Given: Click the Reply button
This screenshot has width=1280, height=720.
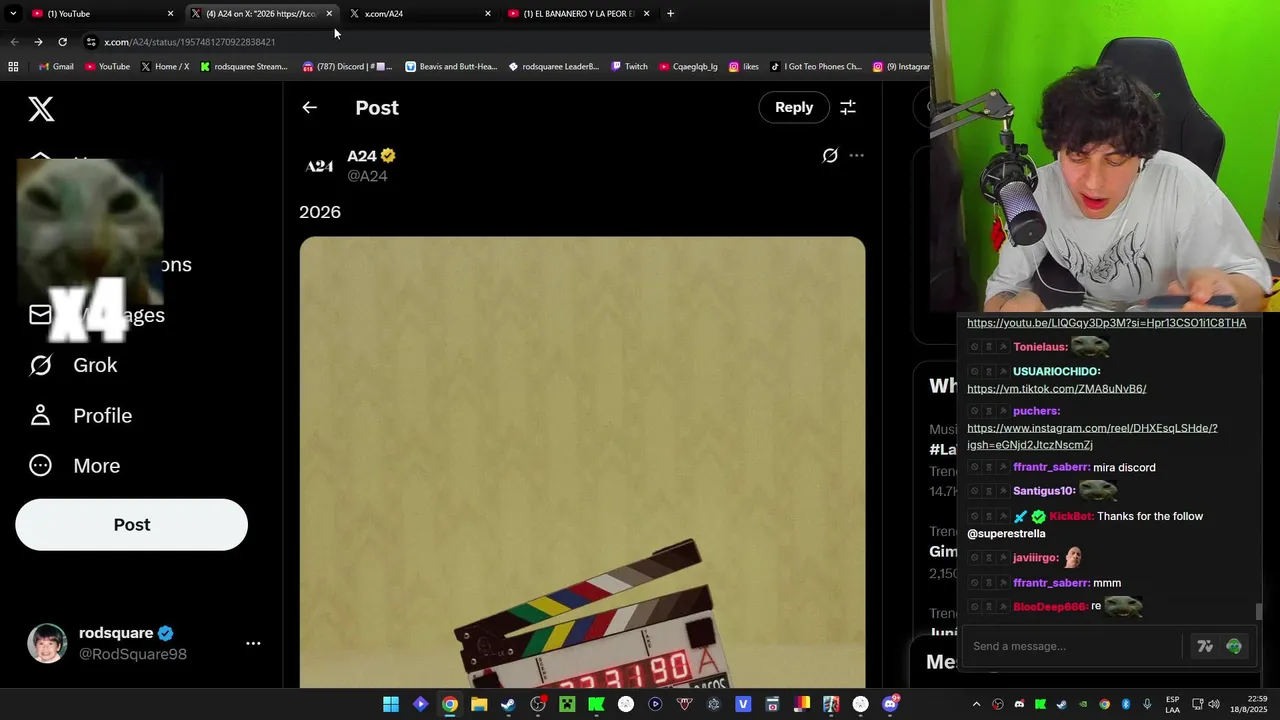Looking at the screenshot, I should coord(794,107).
